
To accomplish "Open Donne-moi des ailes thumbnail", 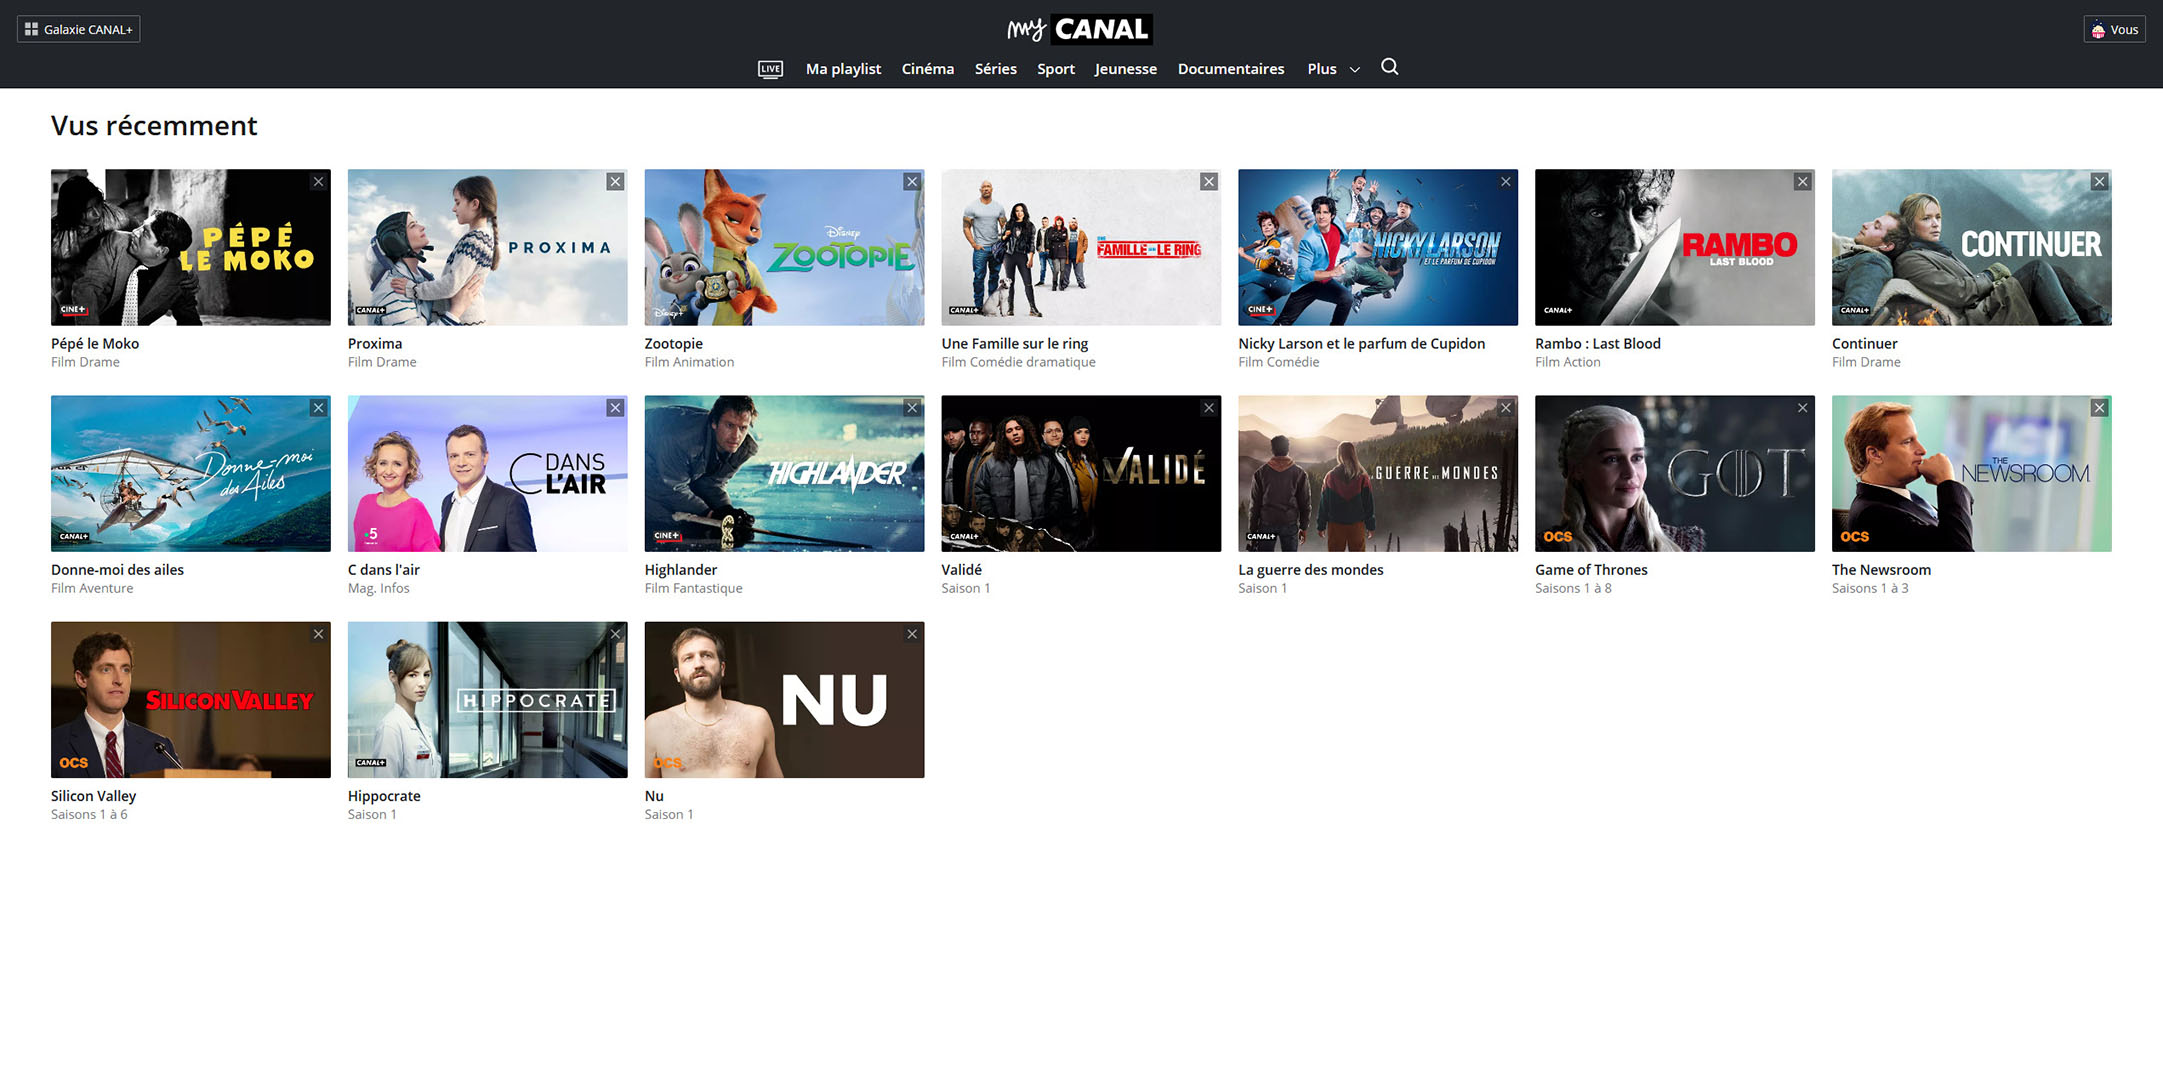I will pos(191,473).
